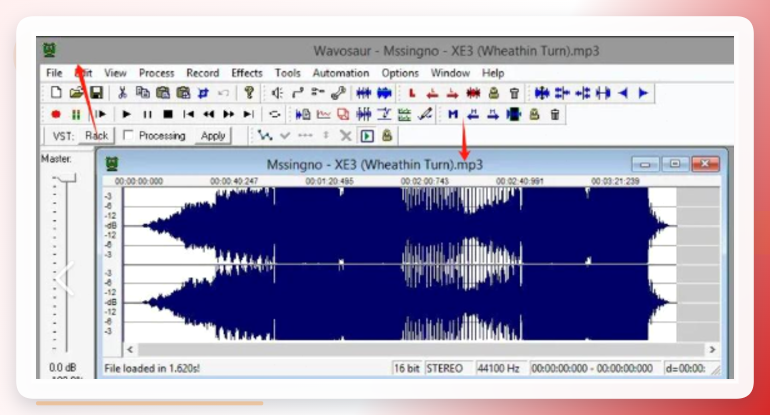This screenshot has height=415, width=770.
Task: Play audio with the black triangle button
Action: [x=126, y=114]
